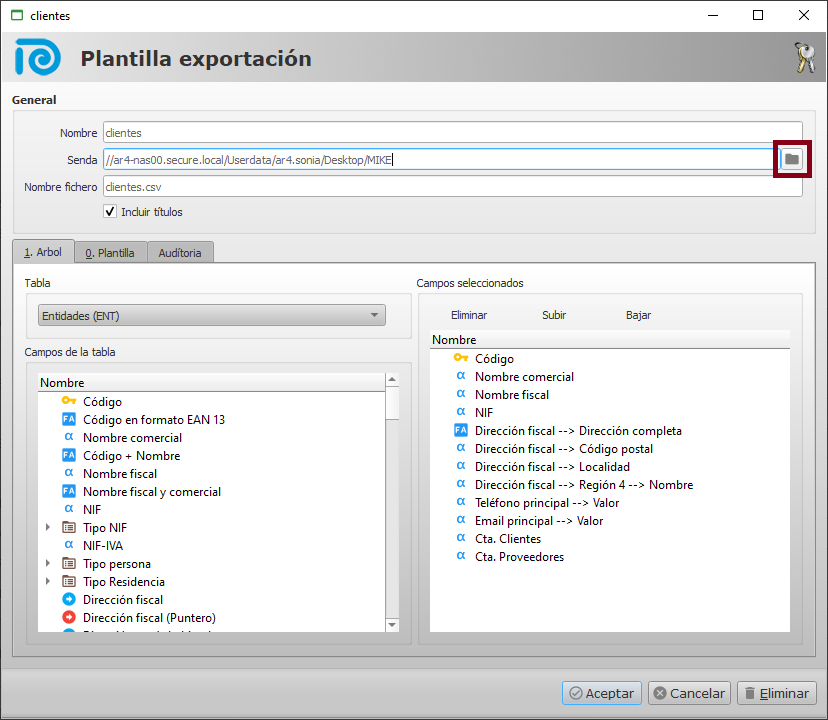
Task: Click the blue arrow icon for Dirección fiscal
Action: [69, 600]
